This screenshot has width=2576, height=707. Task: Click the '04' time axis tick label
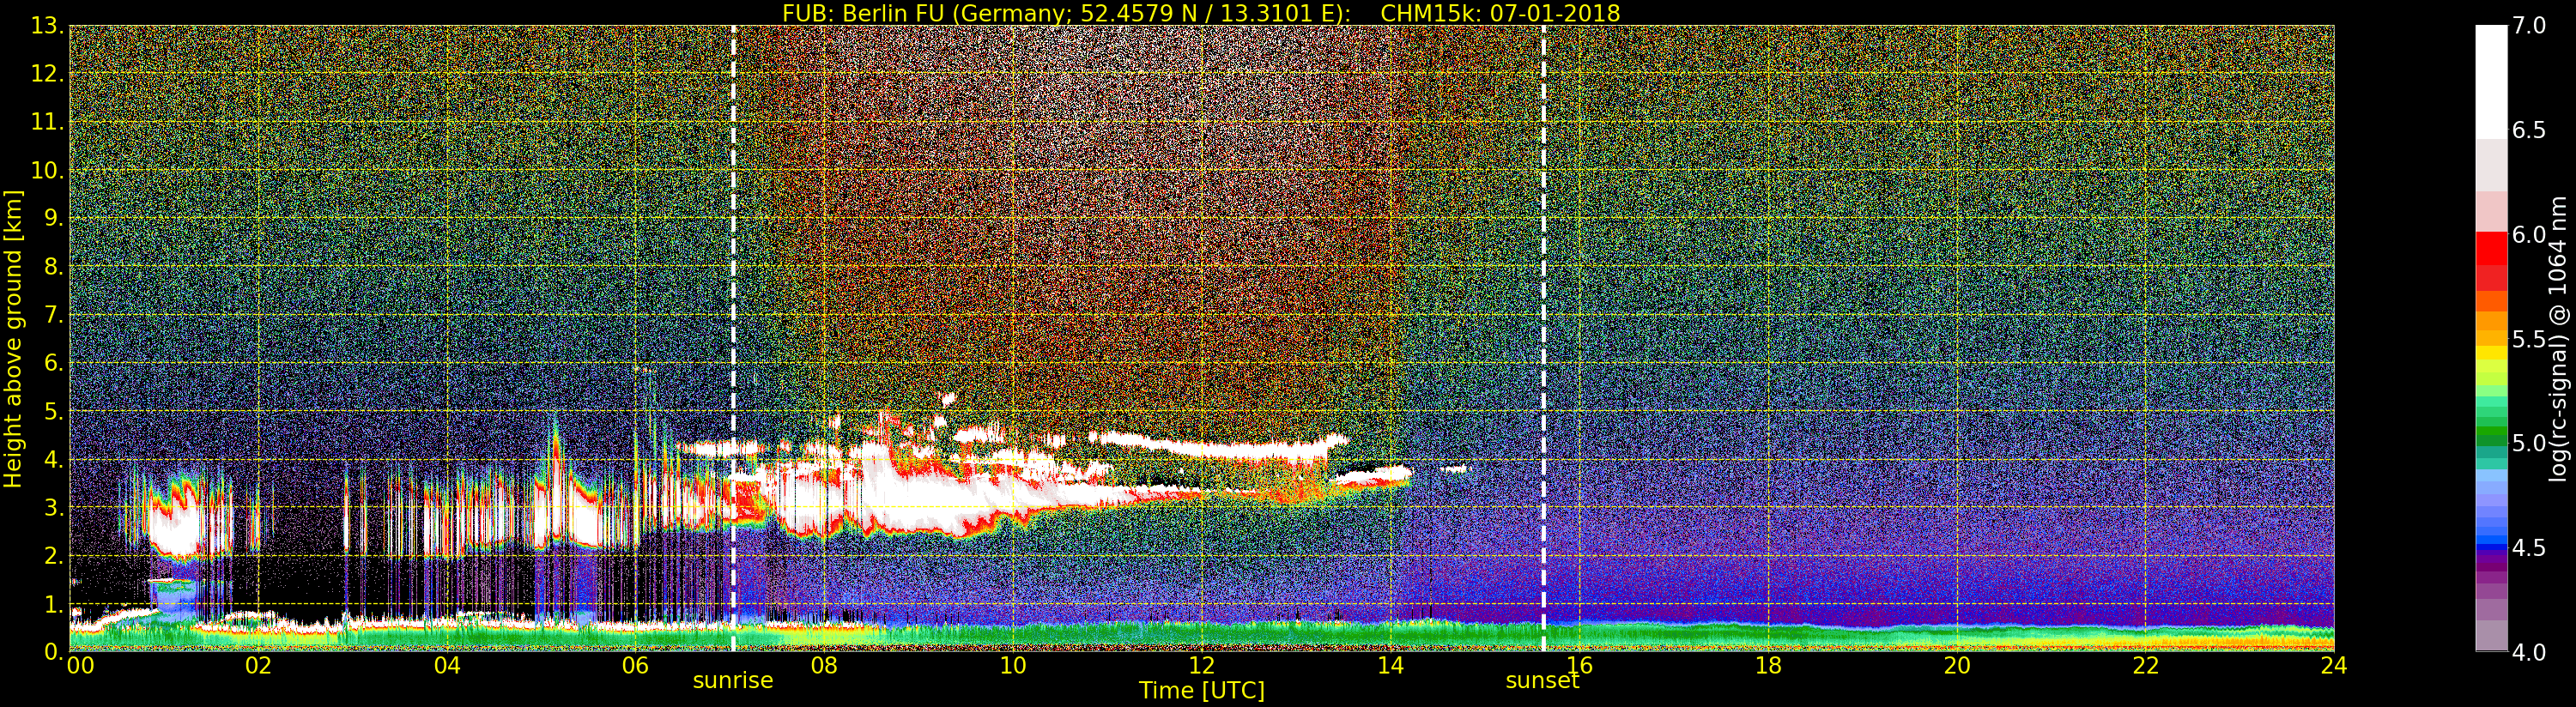pos(447,666)
